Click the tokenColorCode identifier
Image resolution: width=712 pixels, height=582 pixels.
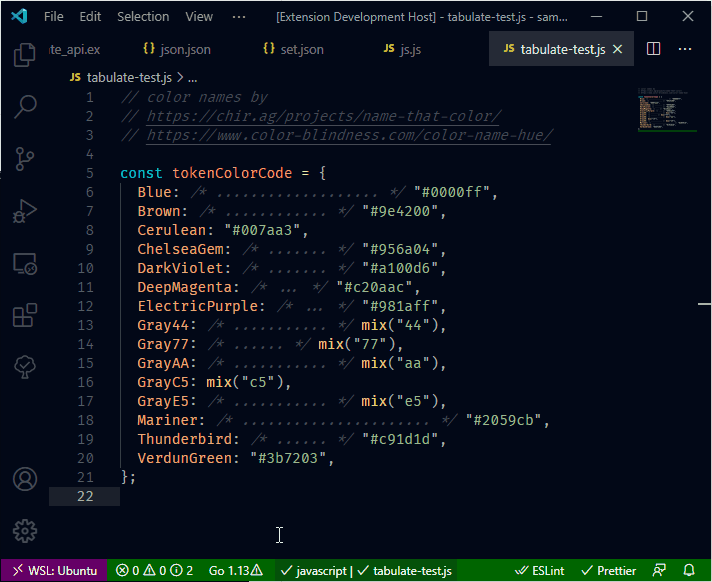point(232,173)
